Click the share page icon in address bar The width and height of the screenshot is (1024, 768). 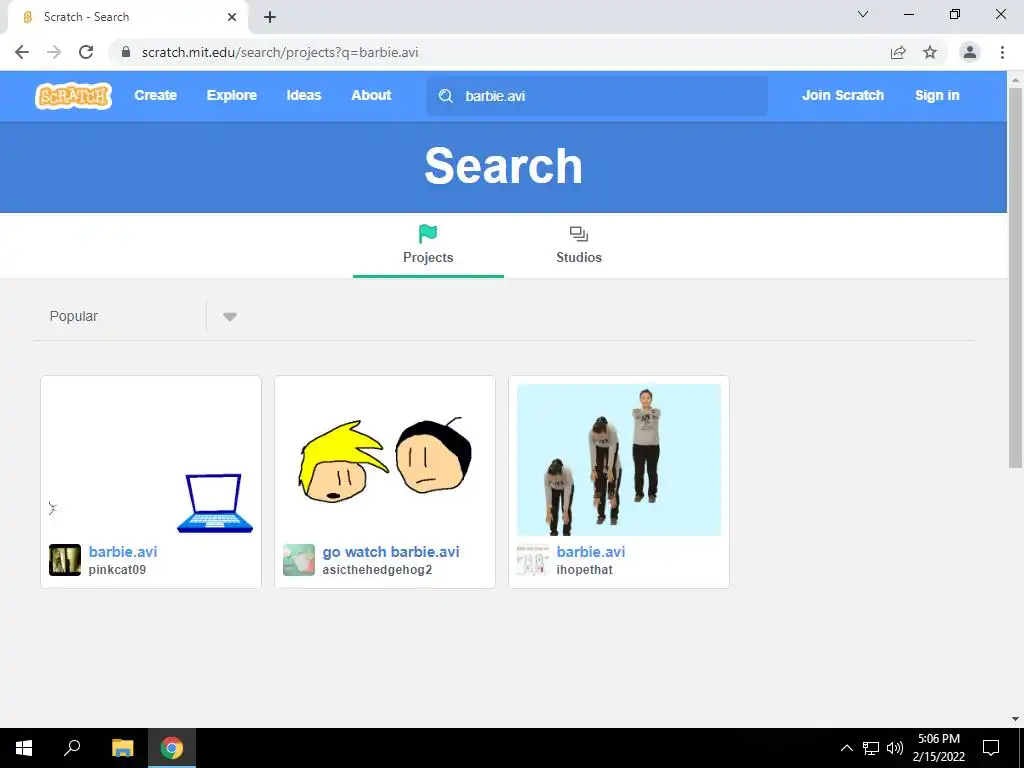[x=898, y=52]
